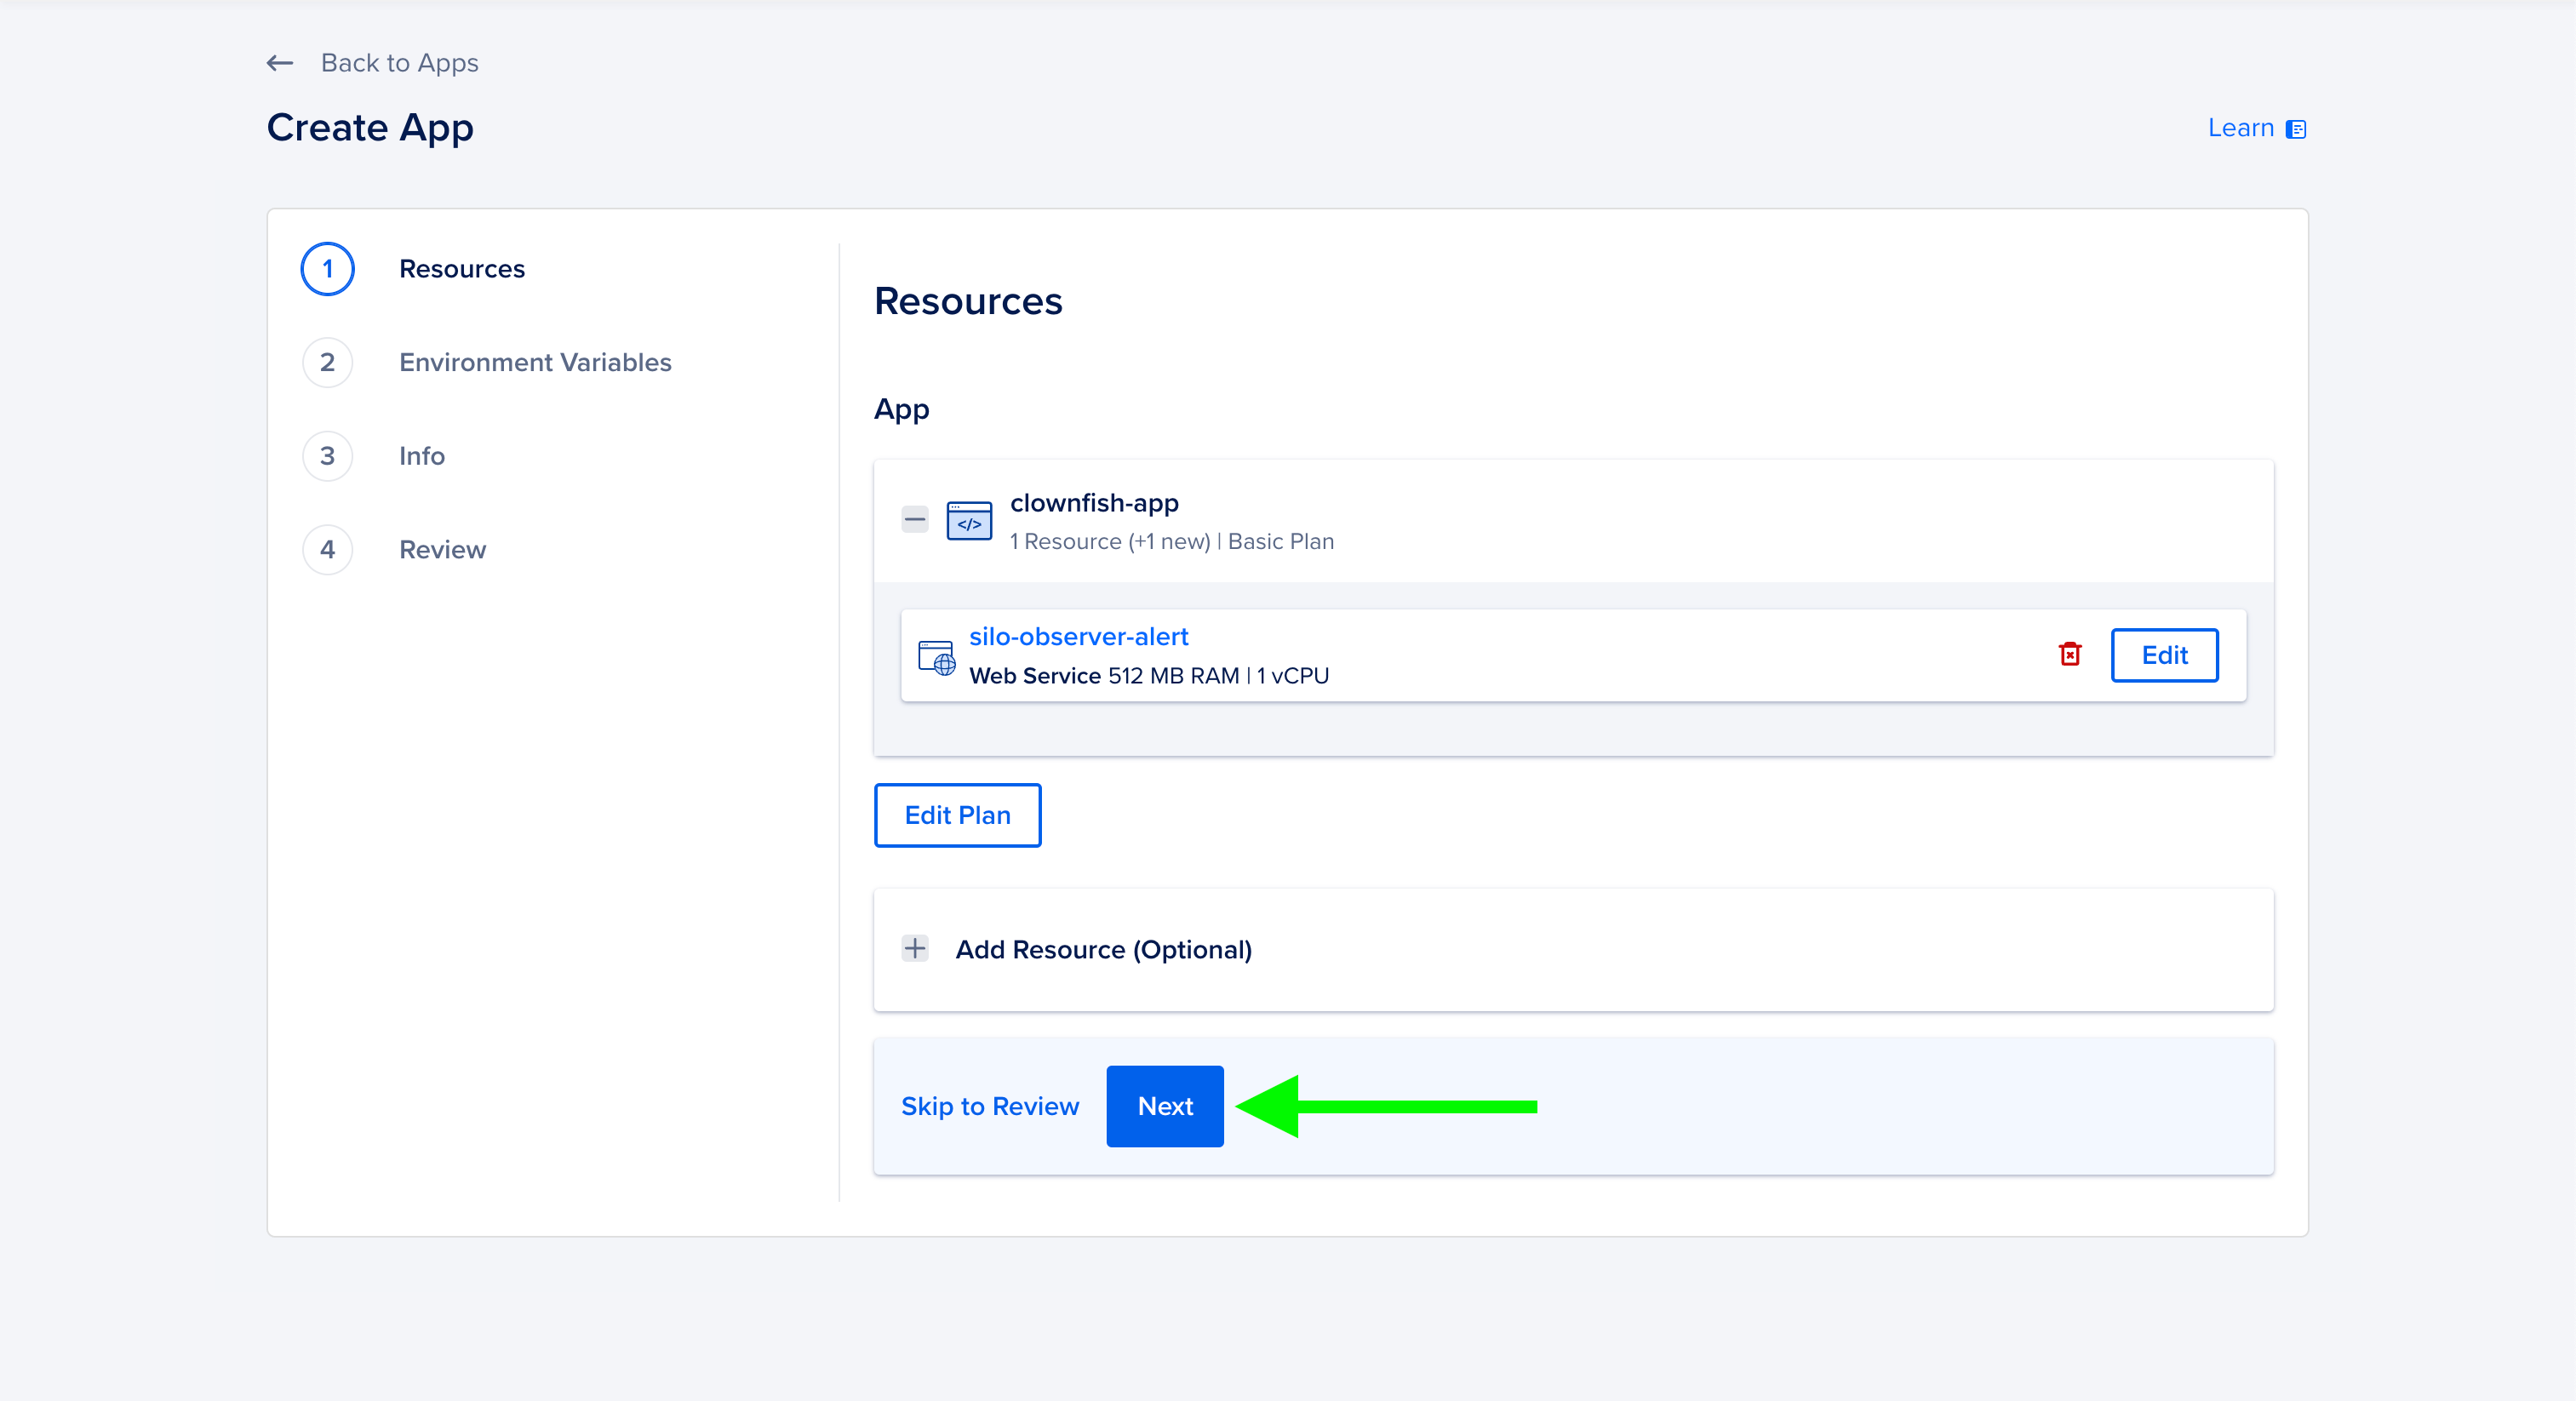
Task: Click '1 Resource (+1 new) | Basic Plan' text
Action: pos(1172,541)
